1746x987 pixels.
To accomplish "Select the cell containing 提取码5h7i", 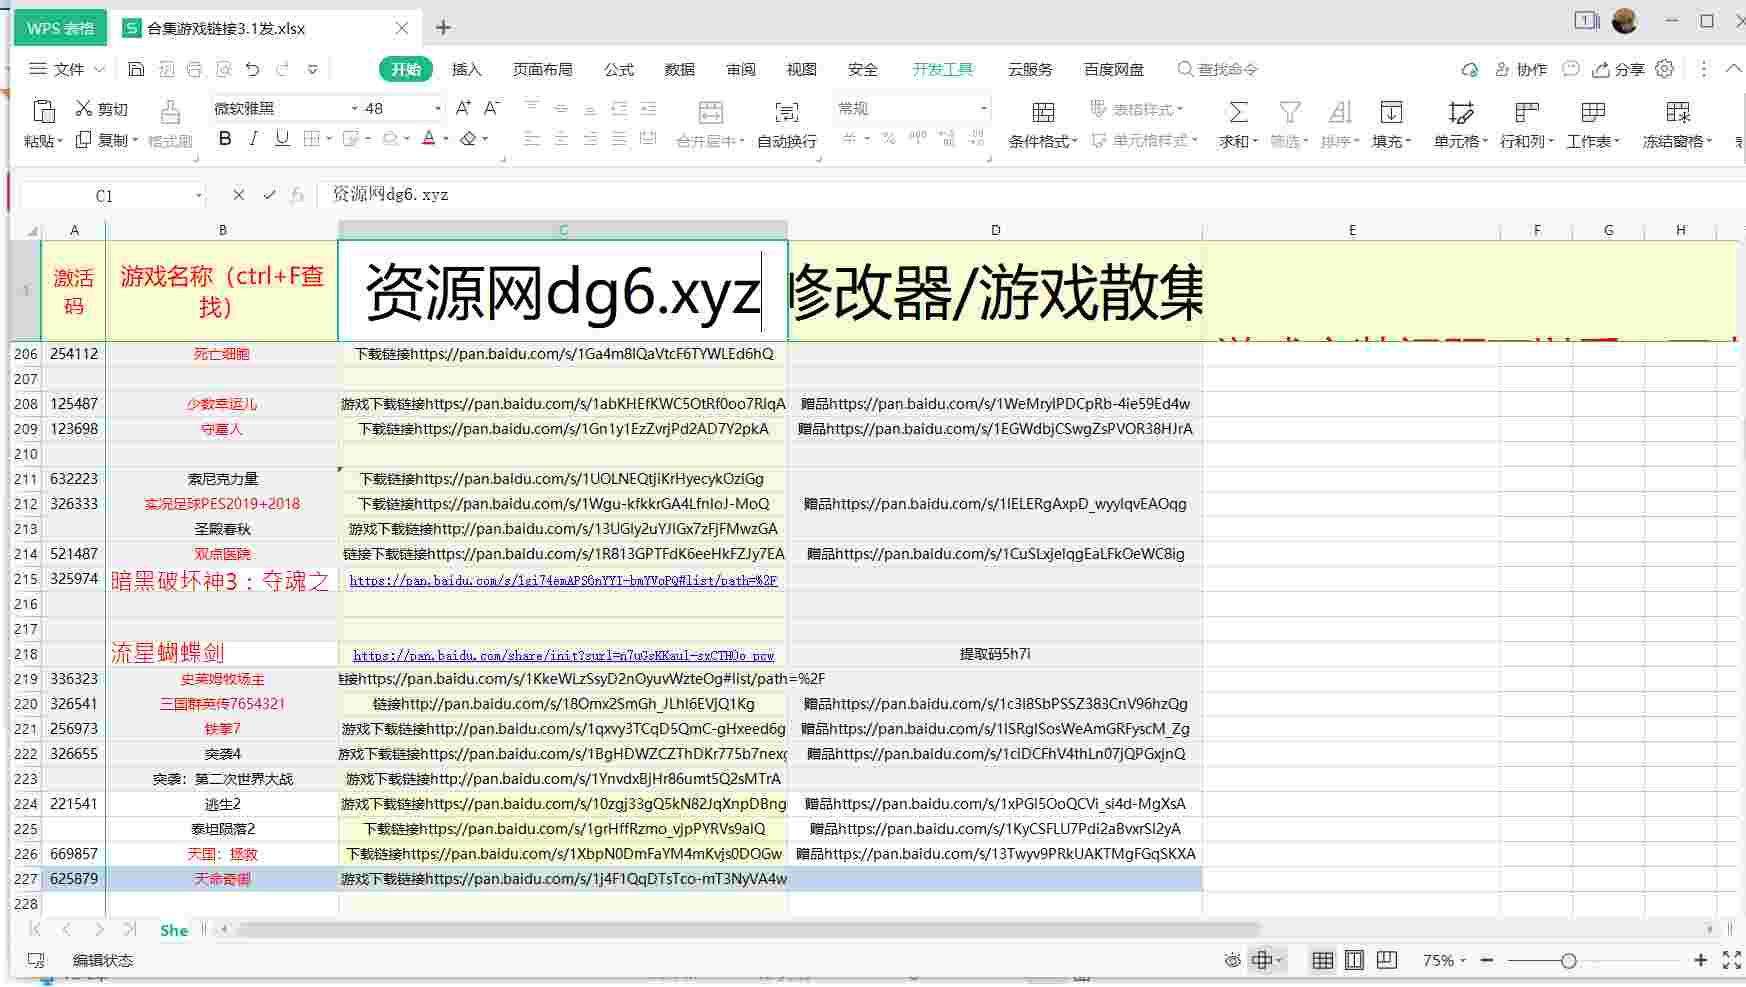I will [x=995, y=654].
